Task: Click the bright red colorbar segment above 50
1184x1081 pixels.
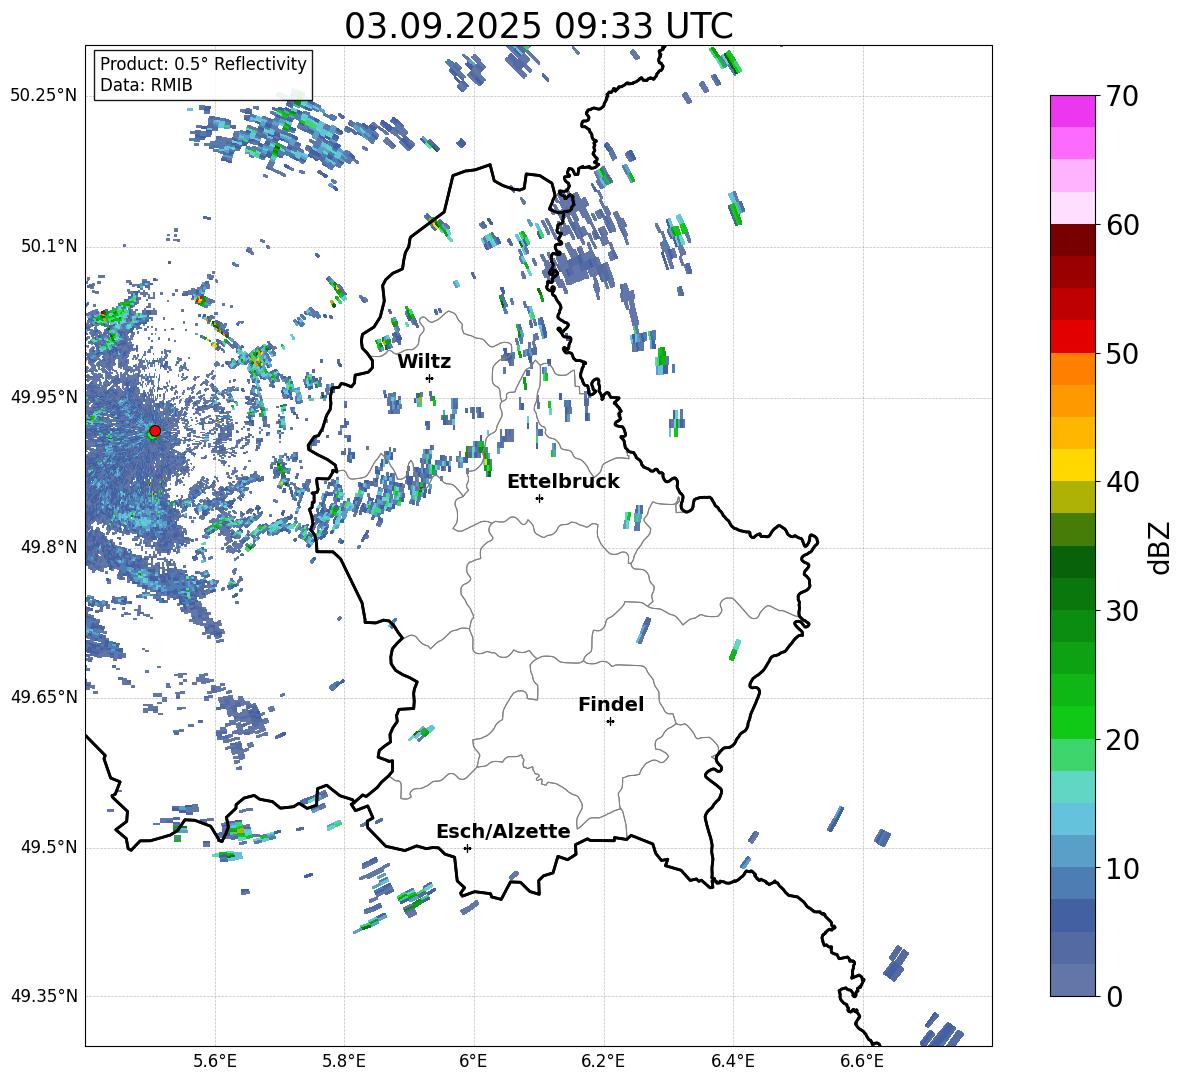Action: pos(1072,336)
